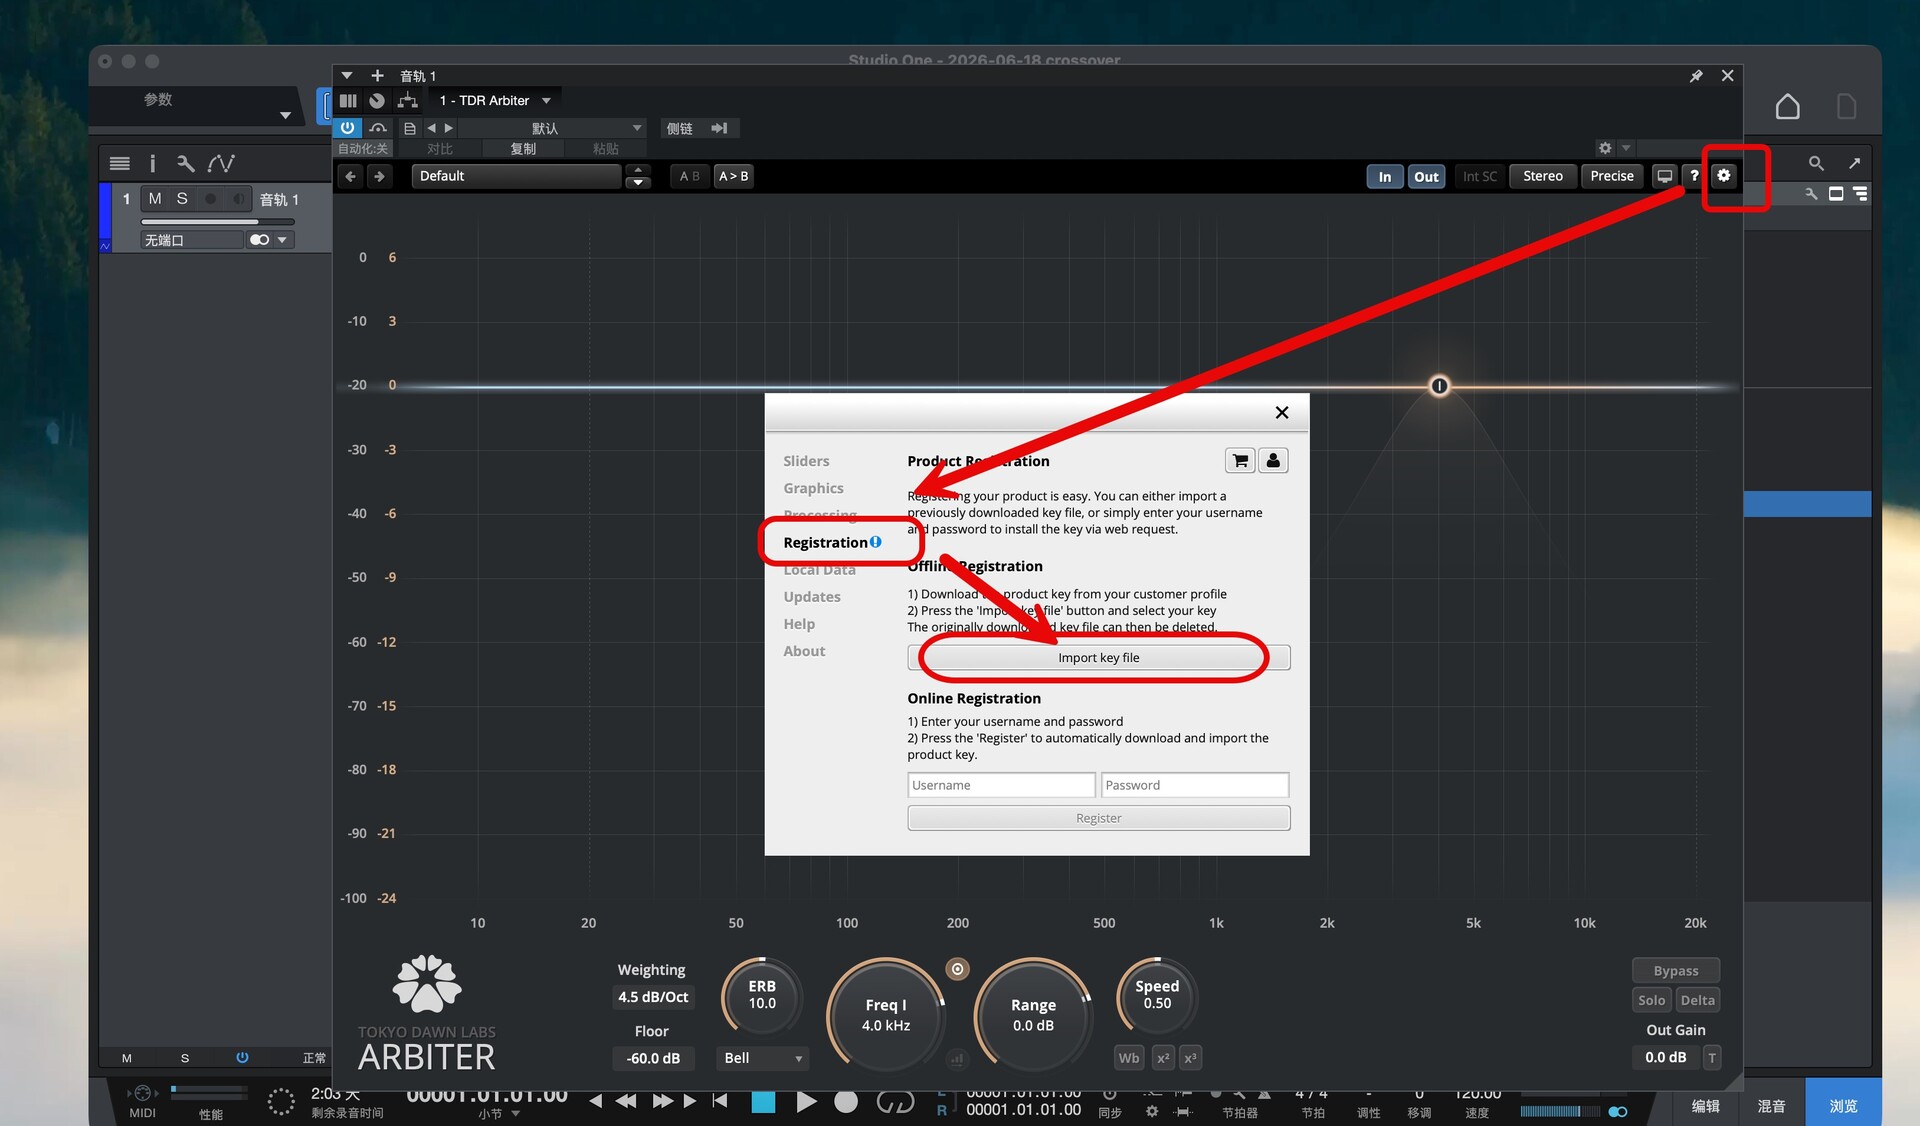This screenshot has width=1920, height=1126.
Task: Pin the plugin window with pushpin icon
Action: click(x=1696, y=76)
